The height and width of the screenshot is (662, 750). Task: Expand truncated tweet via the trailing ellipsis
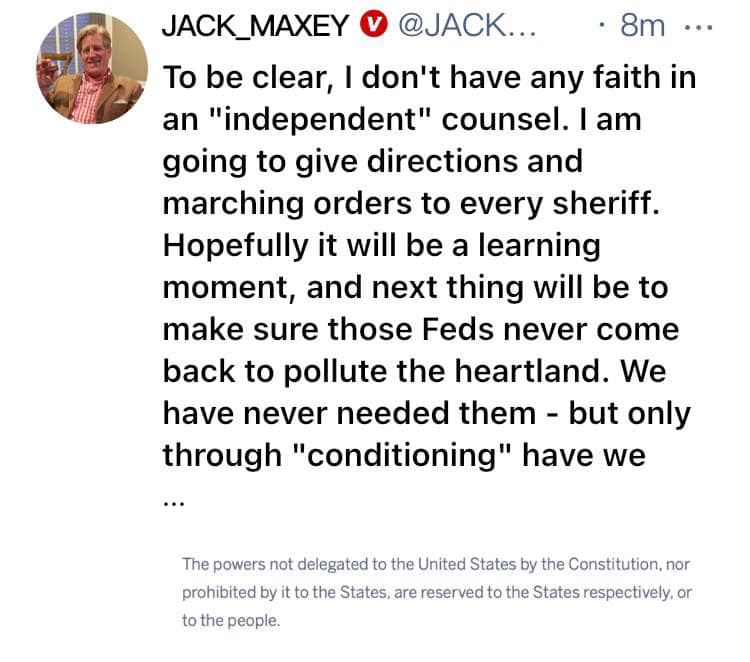point(171,502)
